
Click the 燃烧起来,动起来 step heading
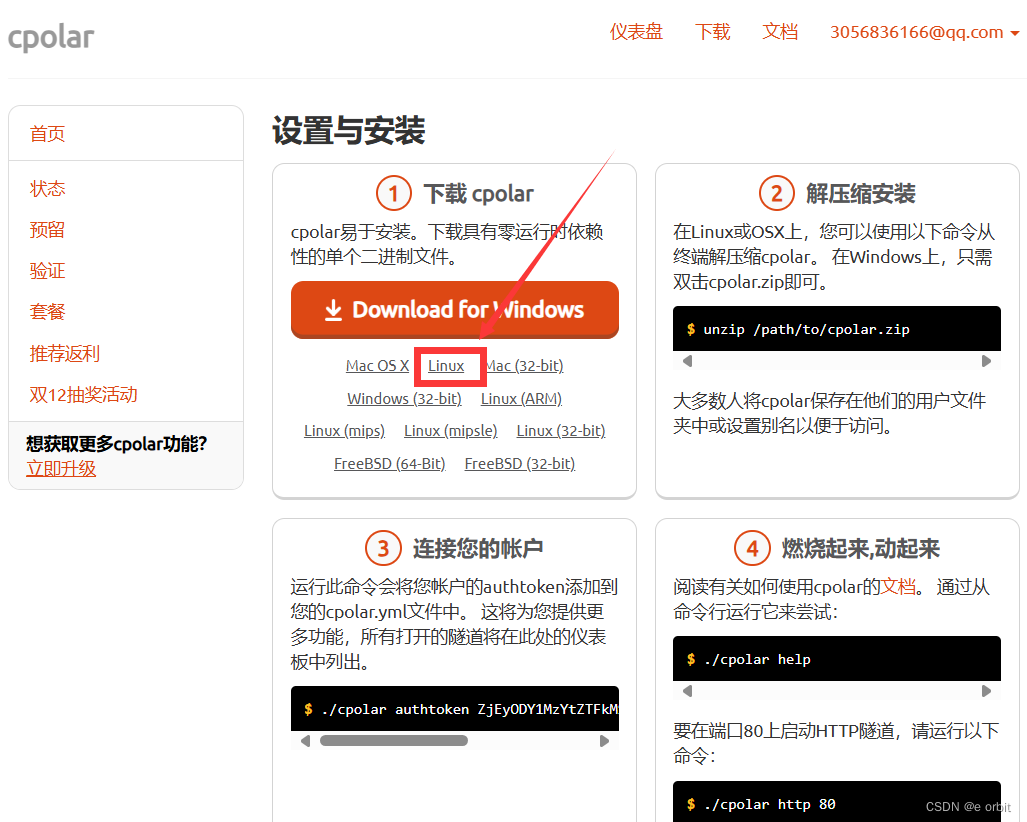click(x=861, y=548)
